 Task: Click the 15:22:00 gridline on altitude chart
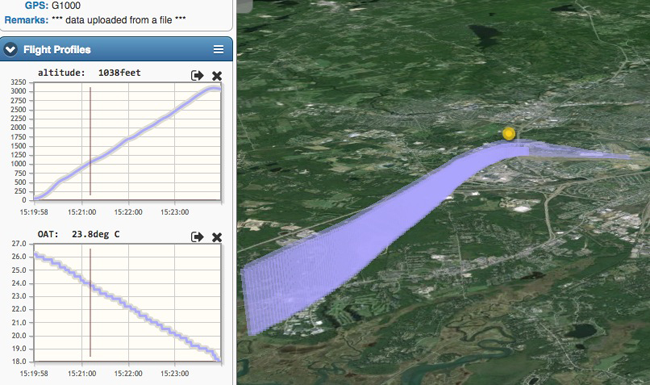128,141
